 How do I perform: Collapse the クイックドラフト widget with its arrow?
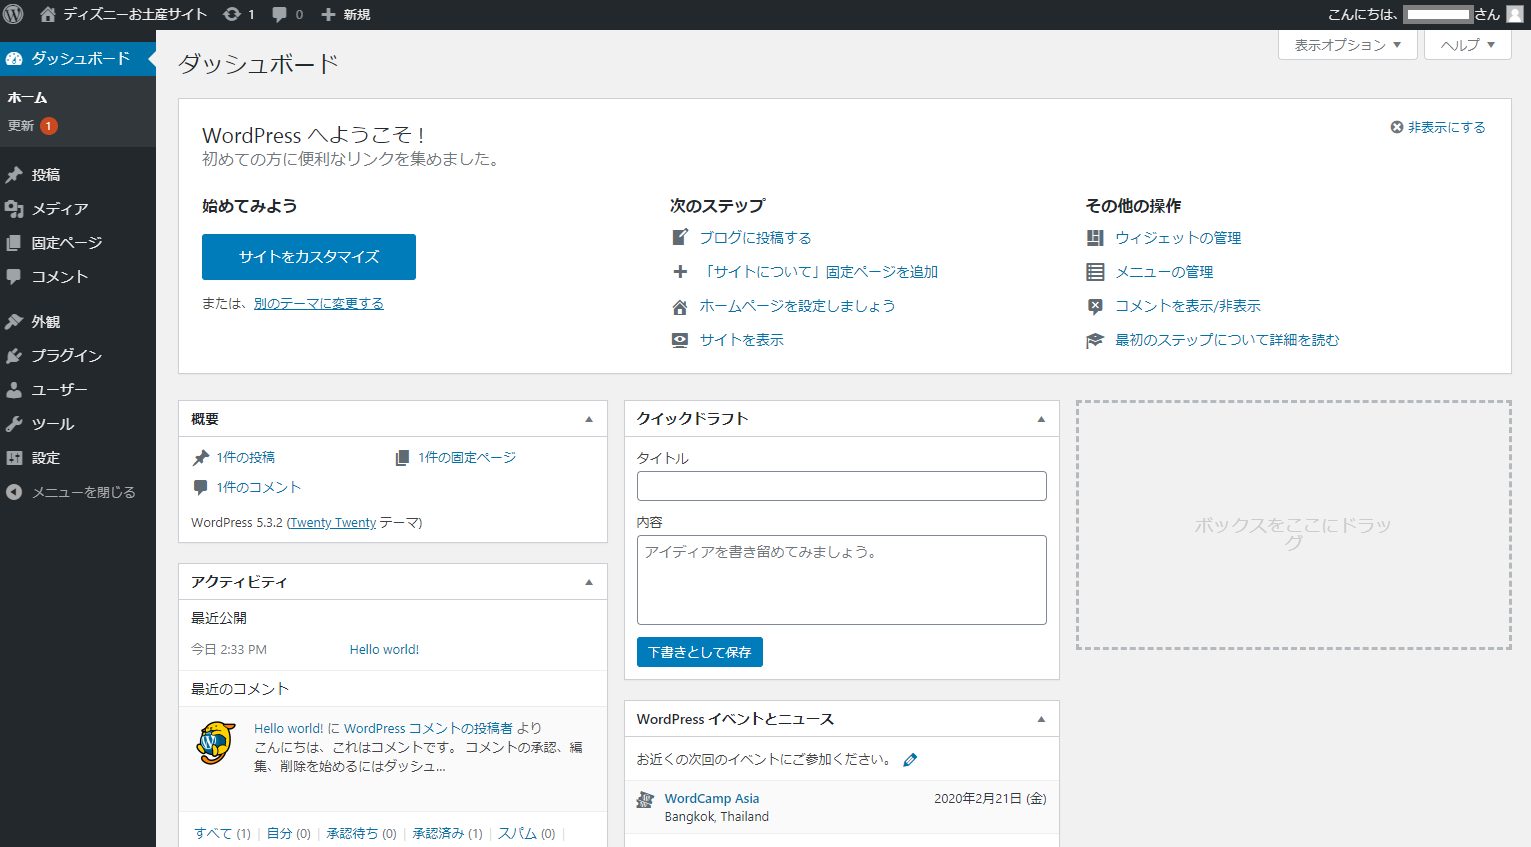pyautogui.click(x=1041, y=419)
